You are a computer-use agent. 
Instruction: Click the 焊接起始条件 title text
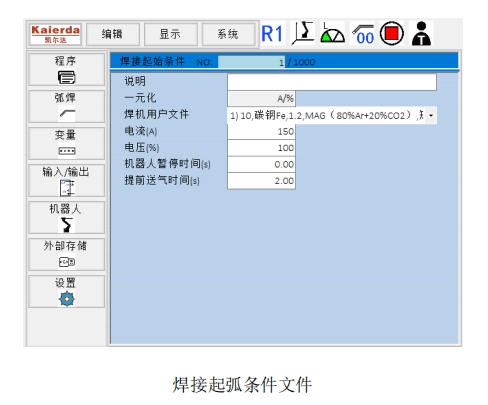[x=152, y=62]
